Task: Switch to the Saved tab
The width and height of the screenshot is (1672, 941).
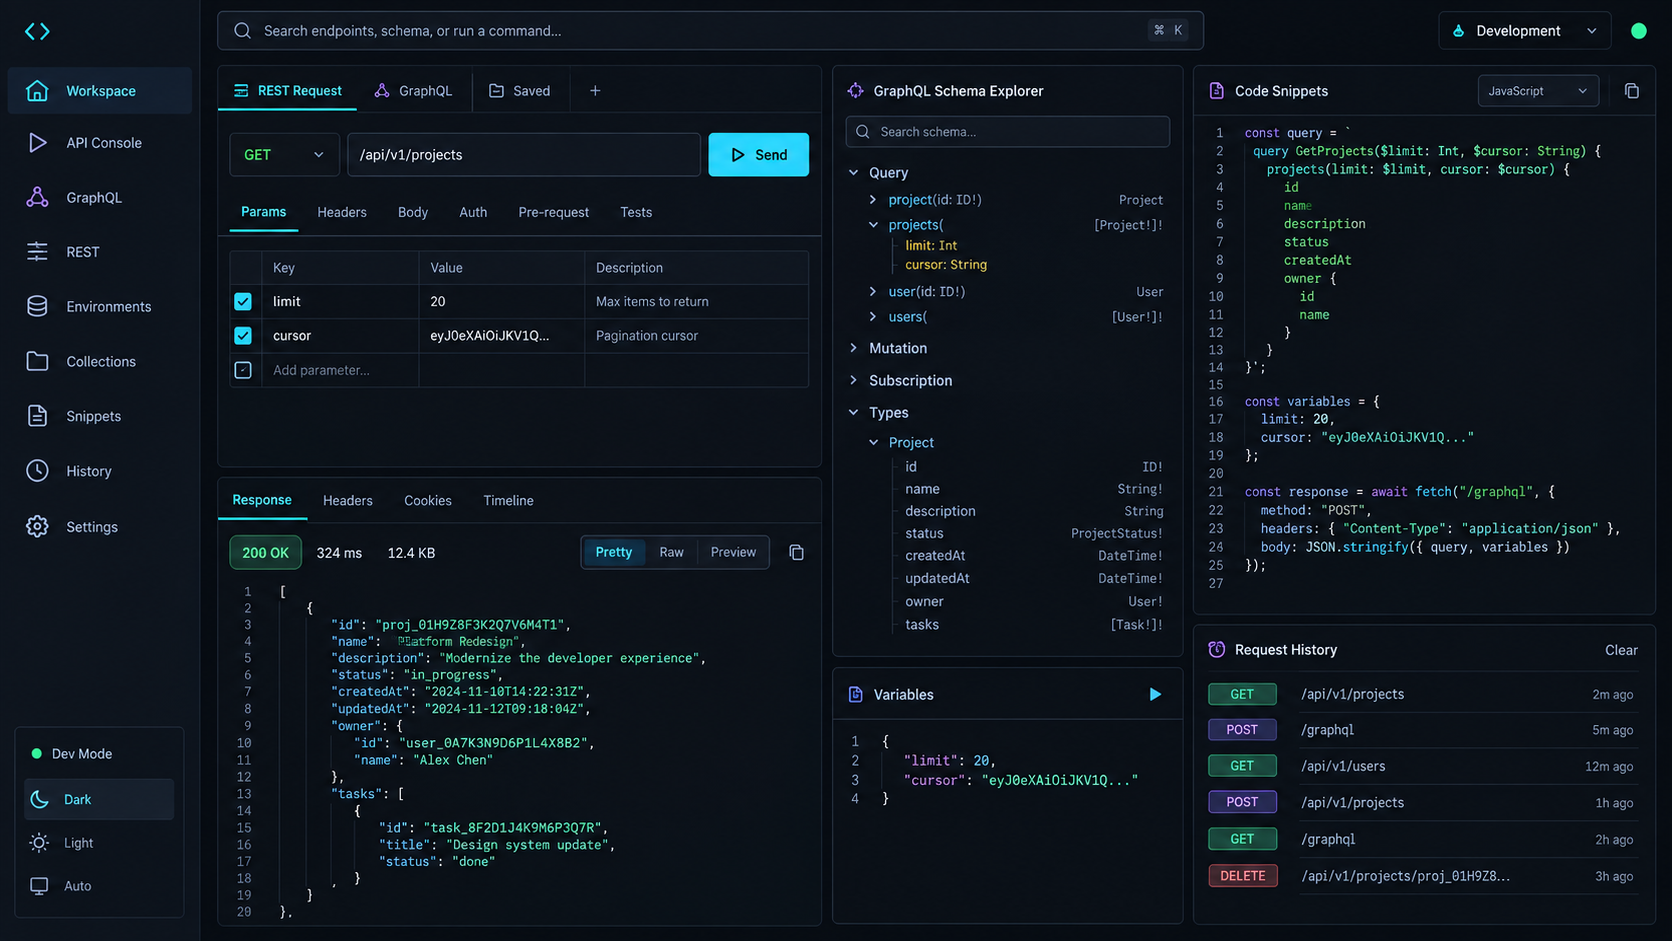Action: tap(520, 91)
